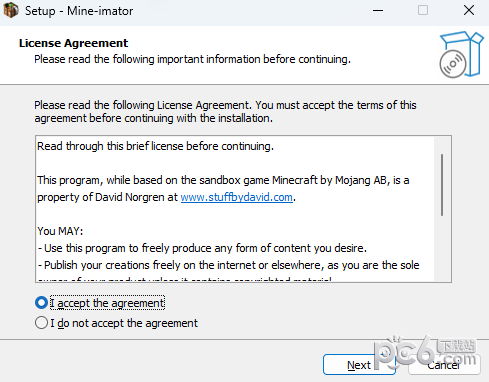Click the "I accept the agreement" label text
This screenshot has height=382, width=489.
[x=107, y=303]
